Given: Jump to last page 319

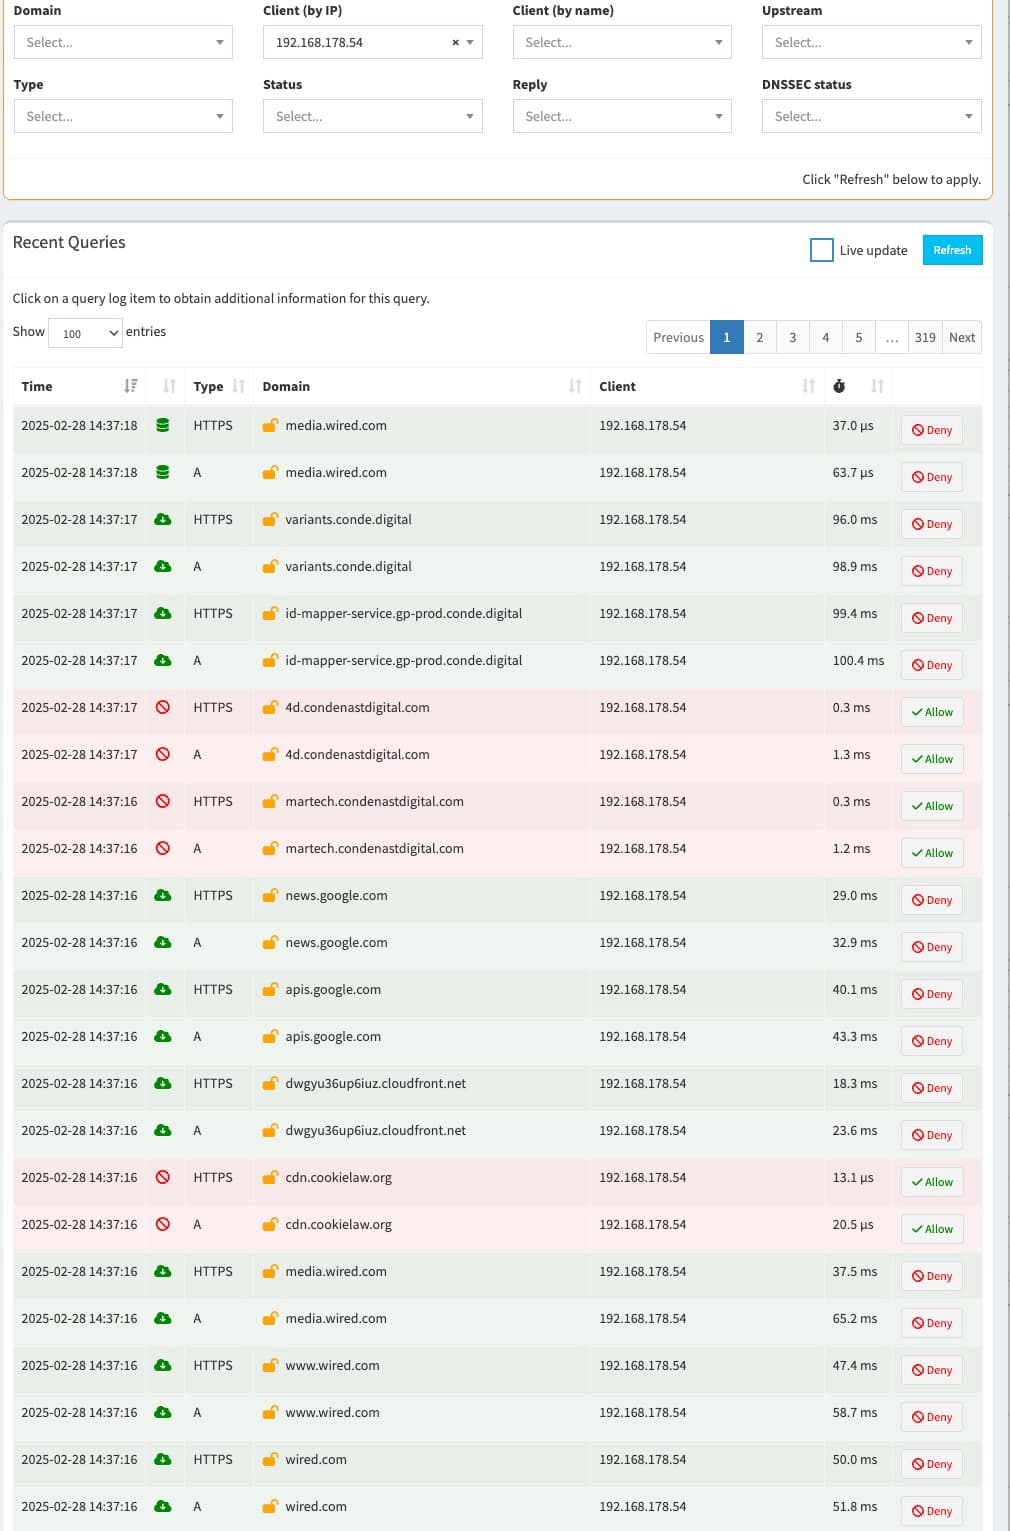Looking at the screenshot, I should (x=925, y=337).
